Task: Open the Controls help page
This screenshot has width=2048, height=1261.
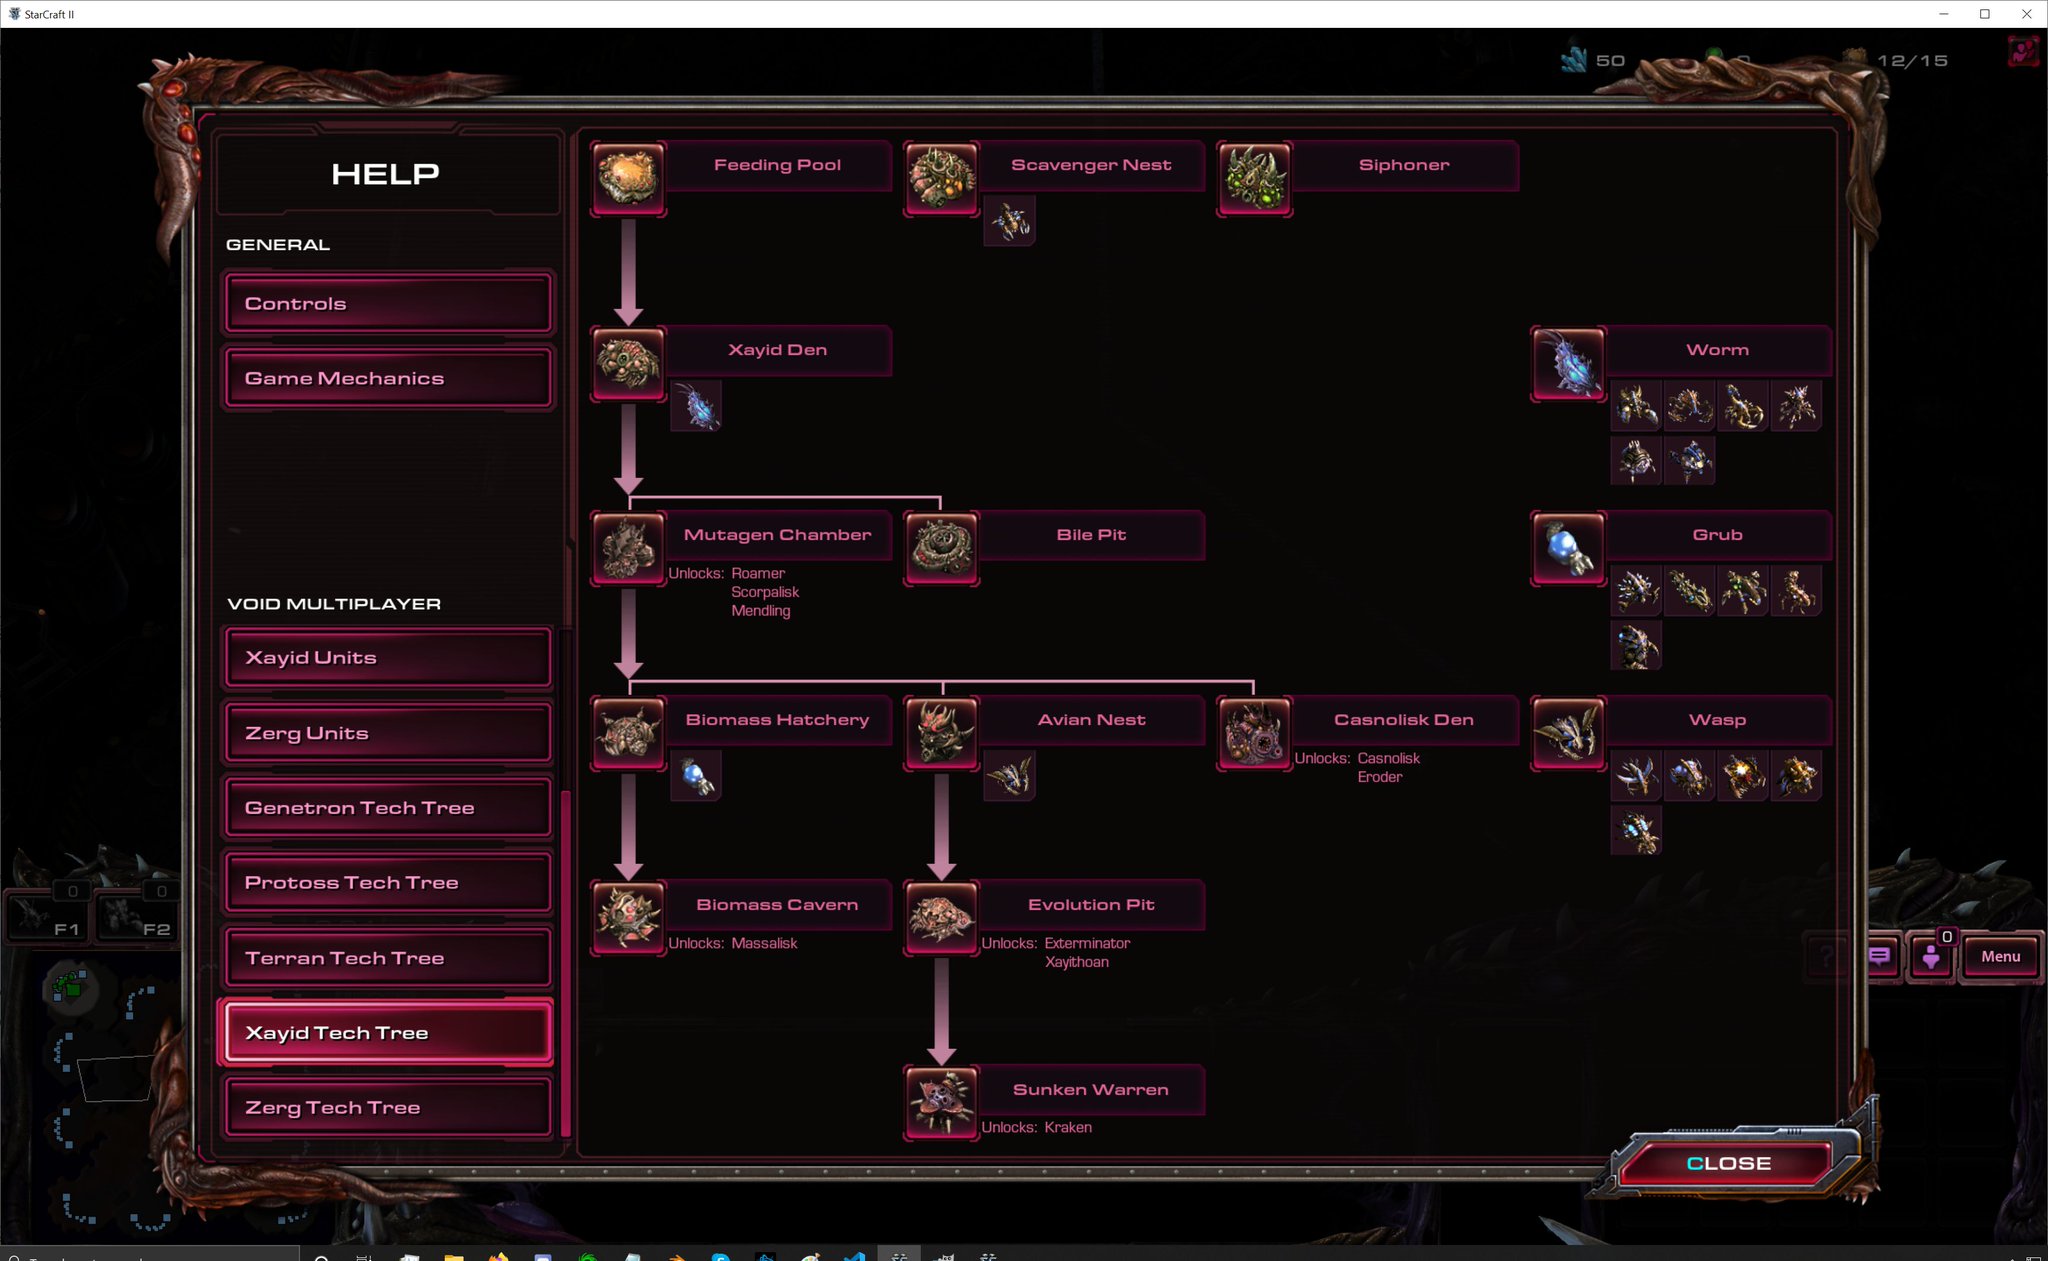Action: click(387, 303)
